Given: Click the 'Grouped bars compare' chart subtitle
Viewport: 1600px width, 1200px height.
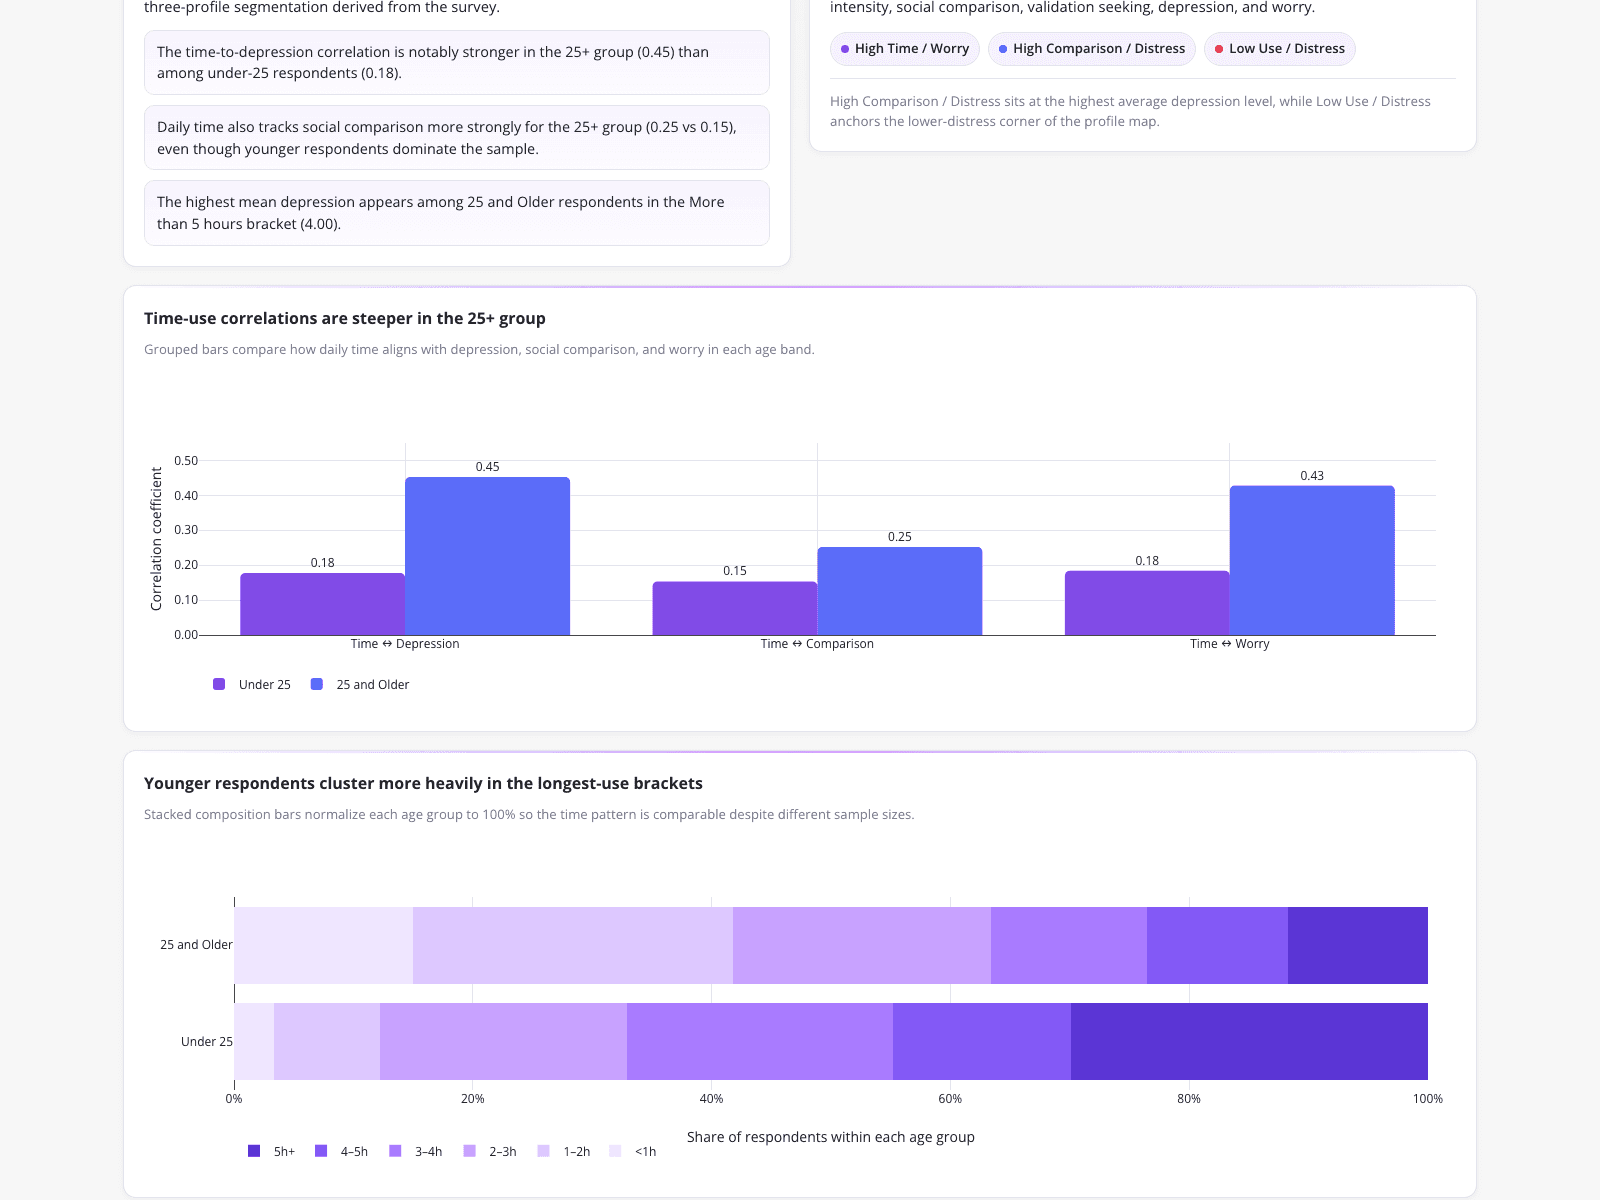Looking at the screenshot, I should tap(479, 350).
